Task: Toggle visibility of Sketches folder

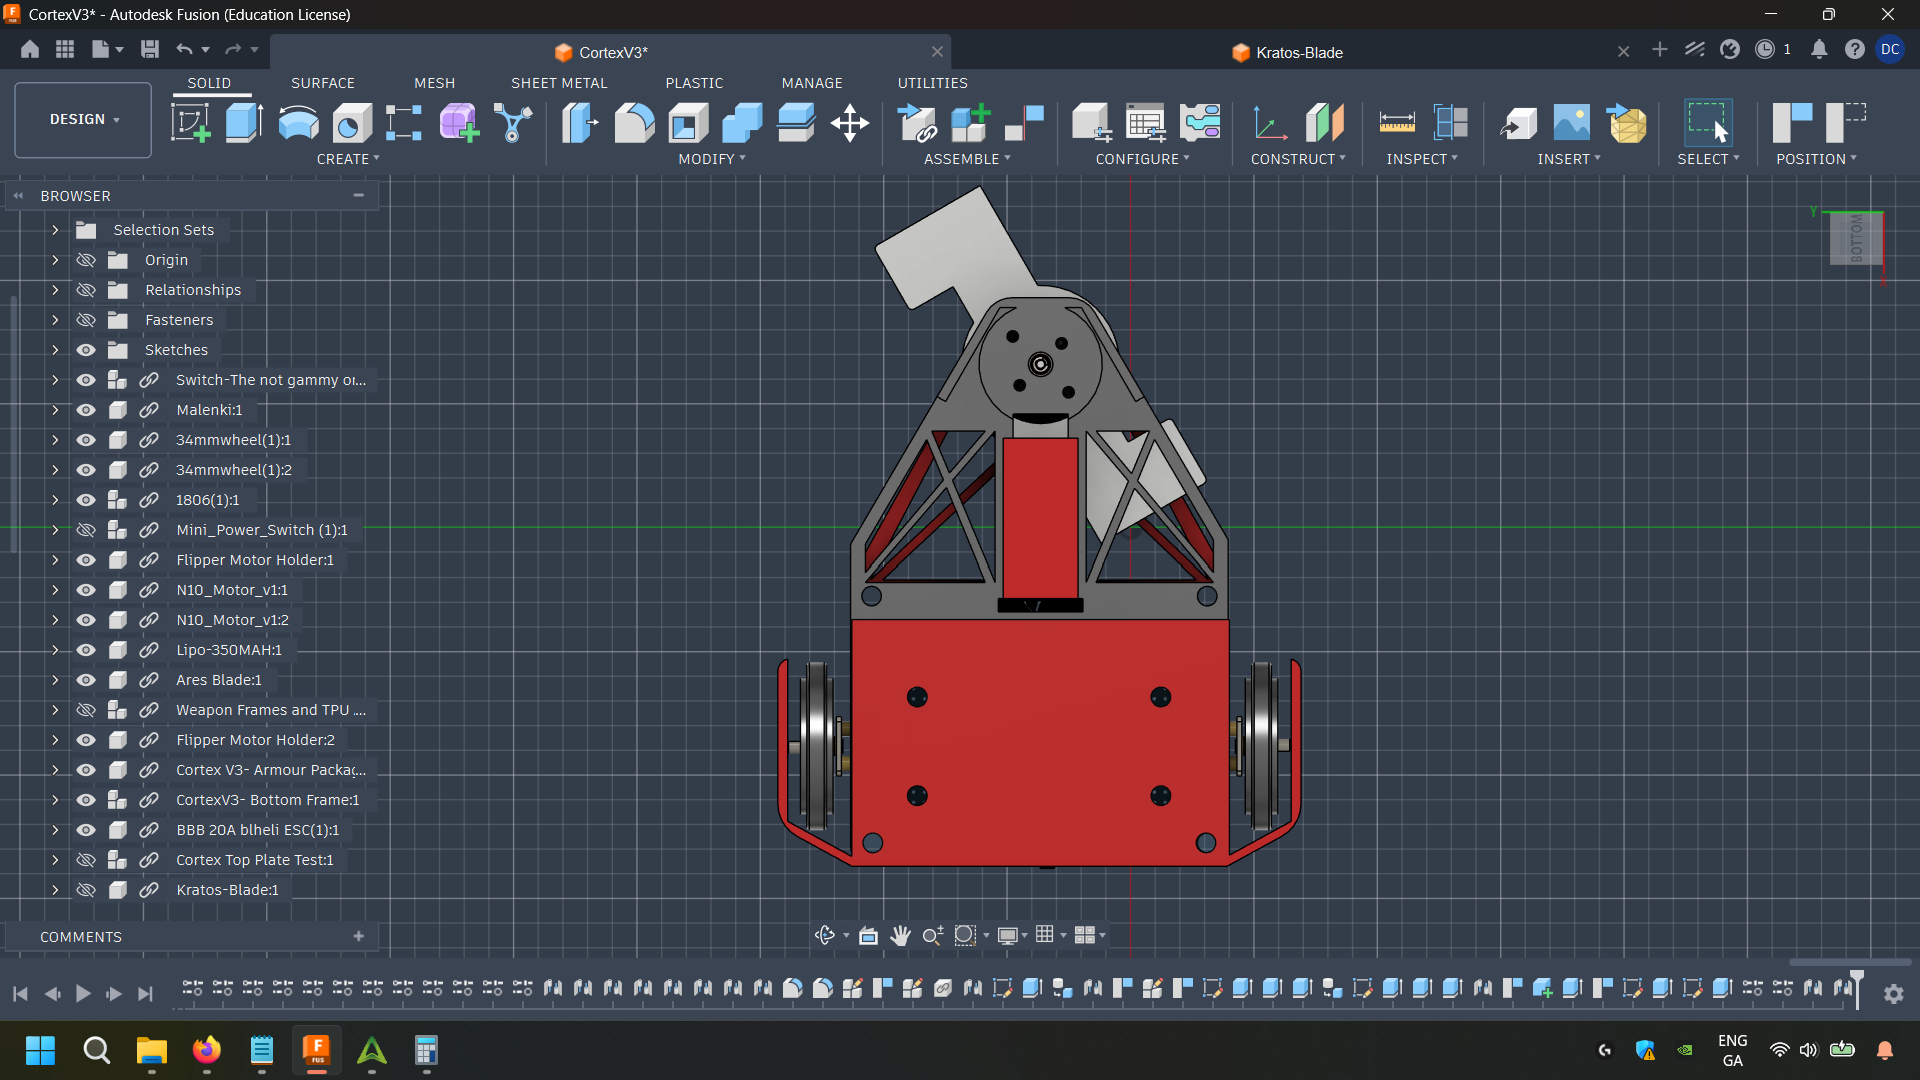Action: tap(86, 350)
